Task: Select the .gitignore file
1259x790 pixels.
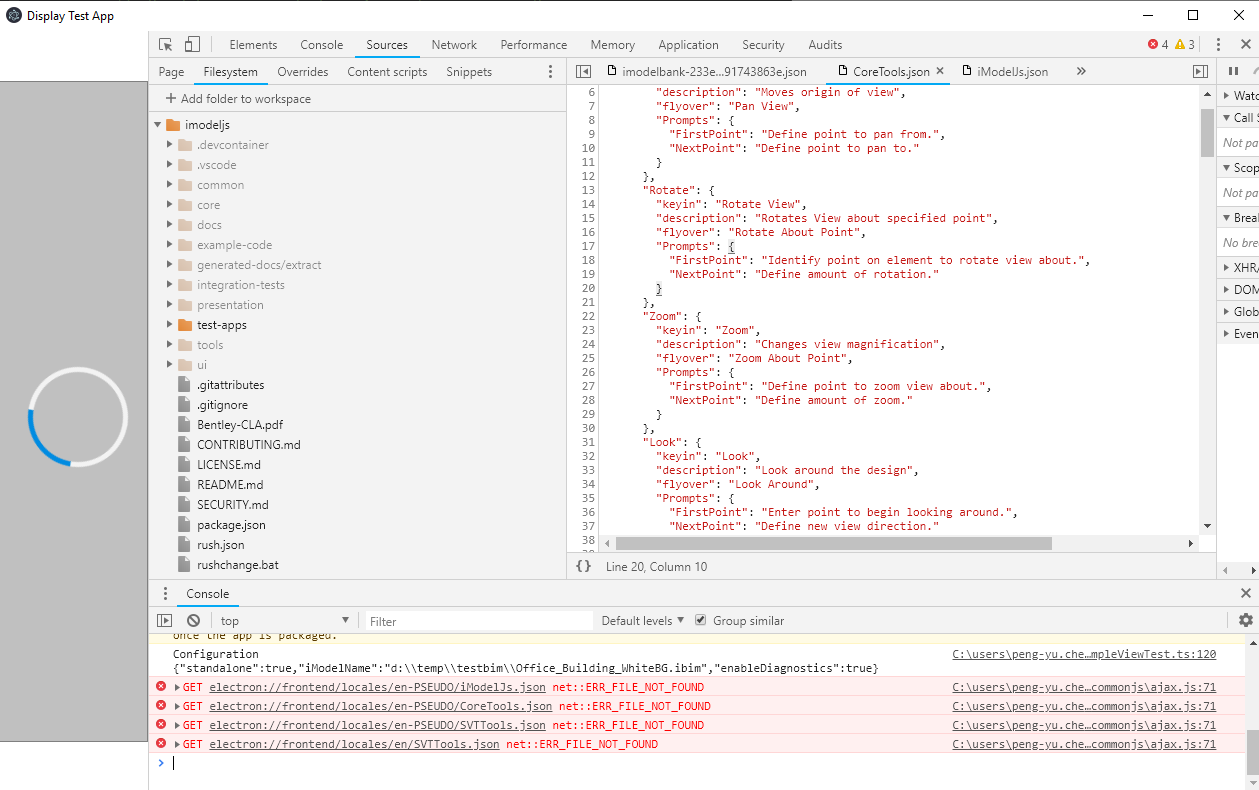Action: click(x=222, y=405)
